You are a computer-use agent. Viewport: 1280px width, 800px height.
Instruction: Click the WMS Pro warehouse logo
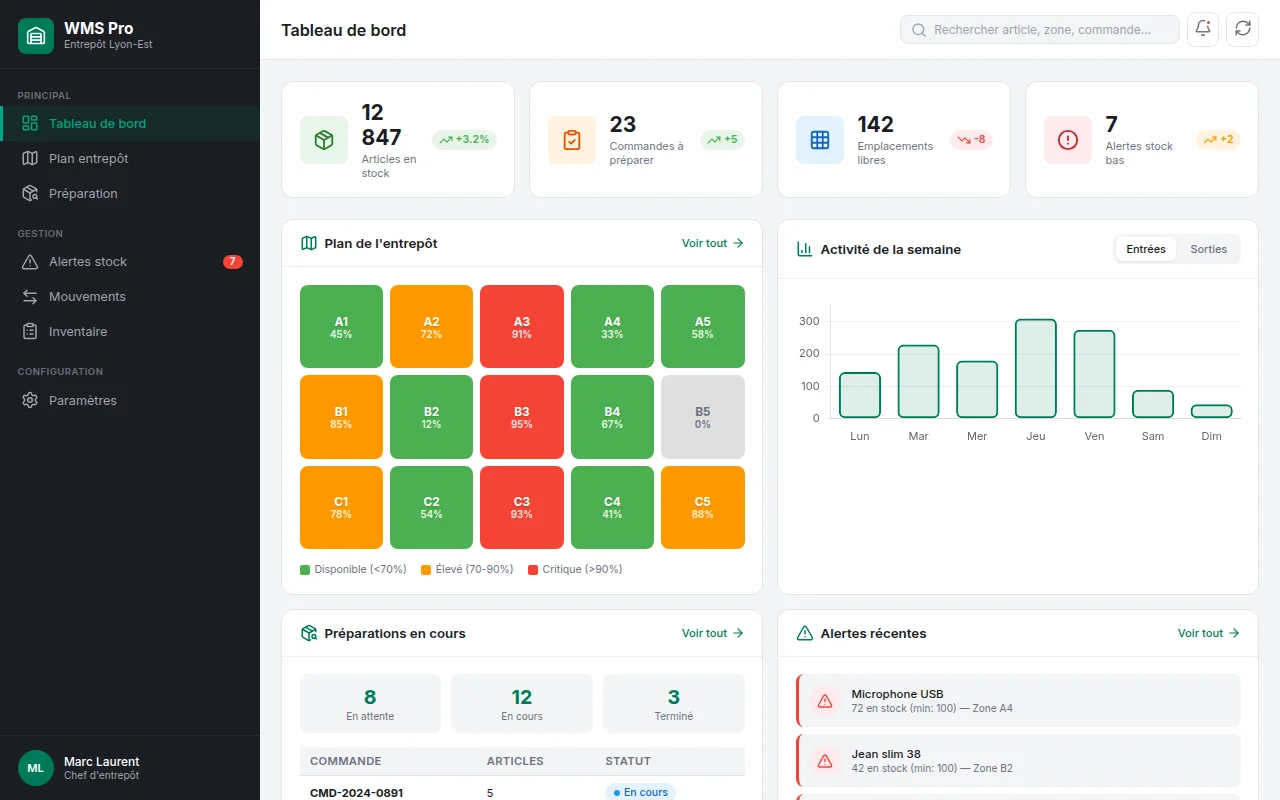(x=36, y=36)
